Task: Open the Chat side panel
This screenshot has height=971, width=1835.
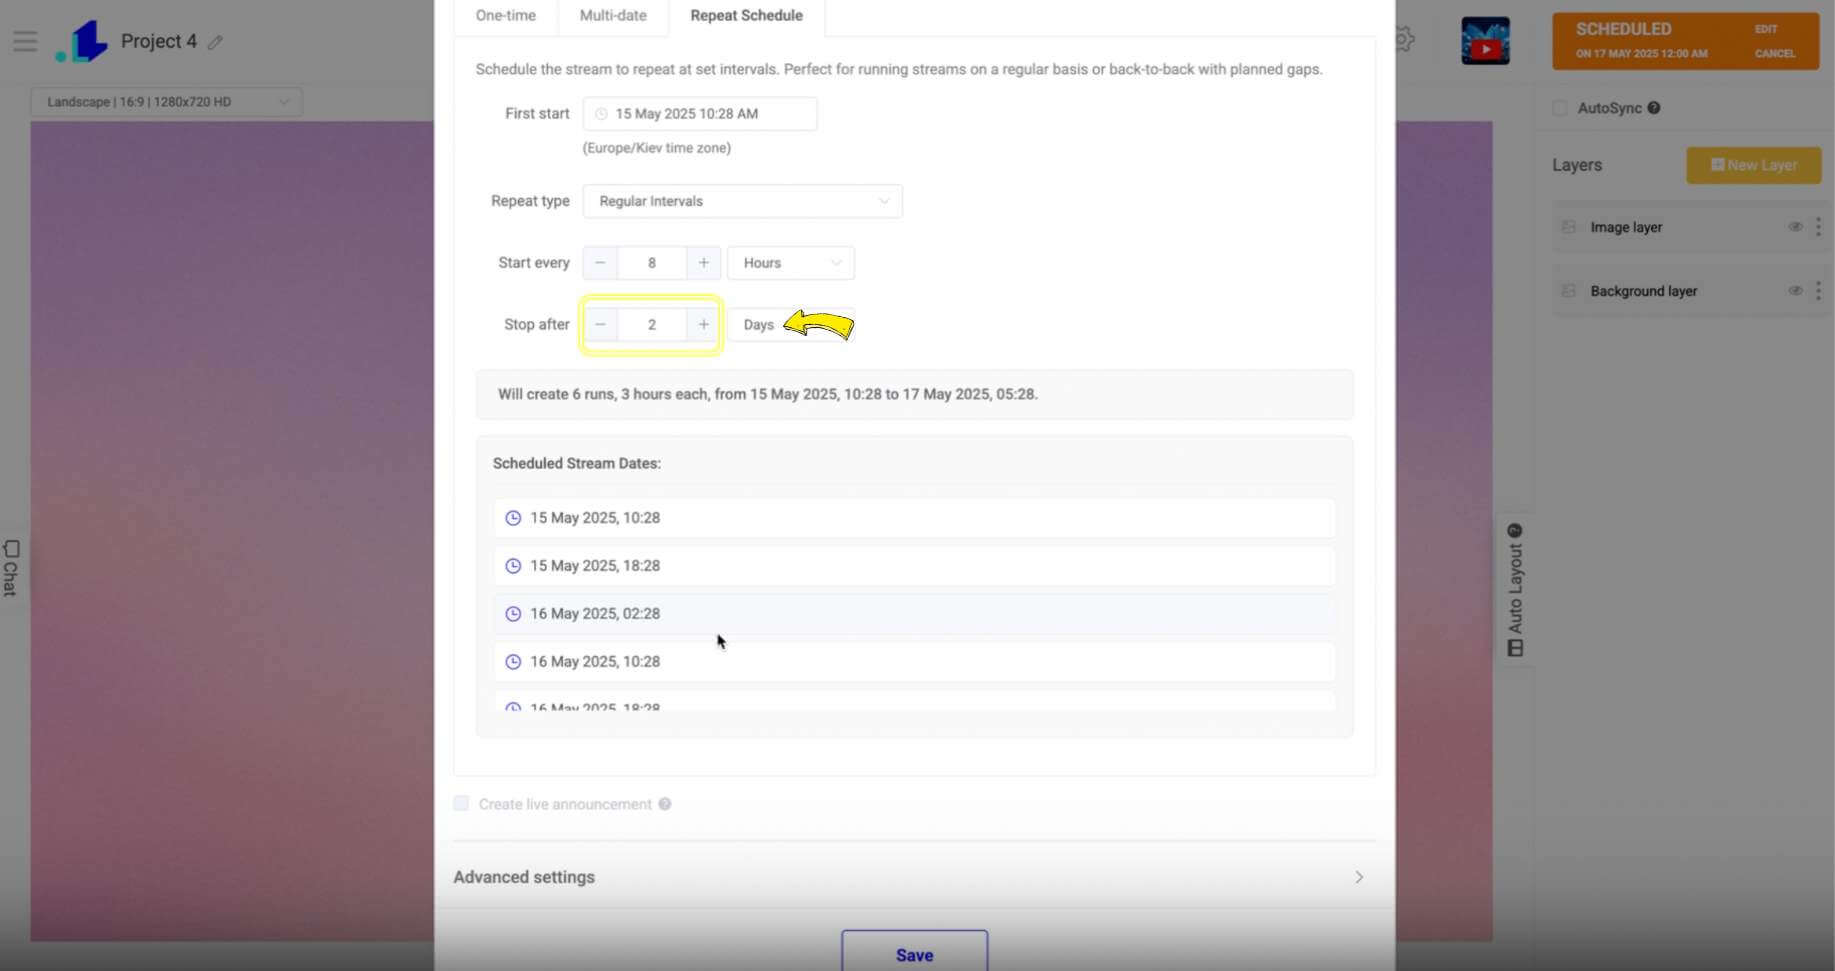Action: 11,567
